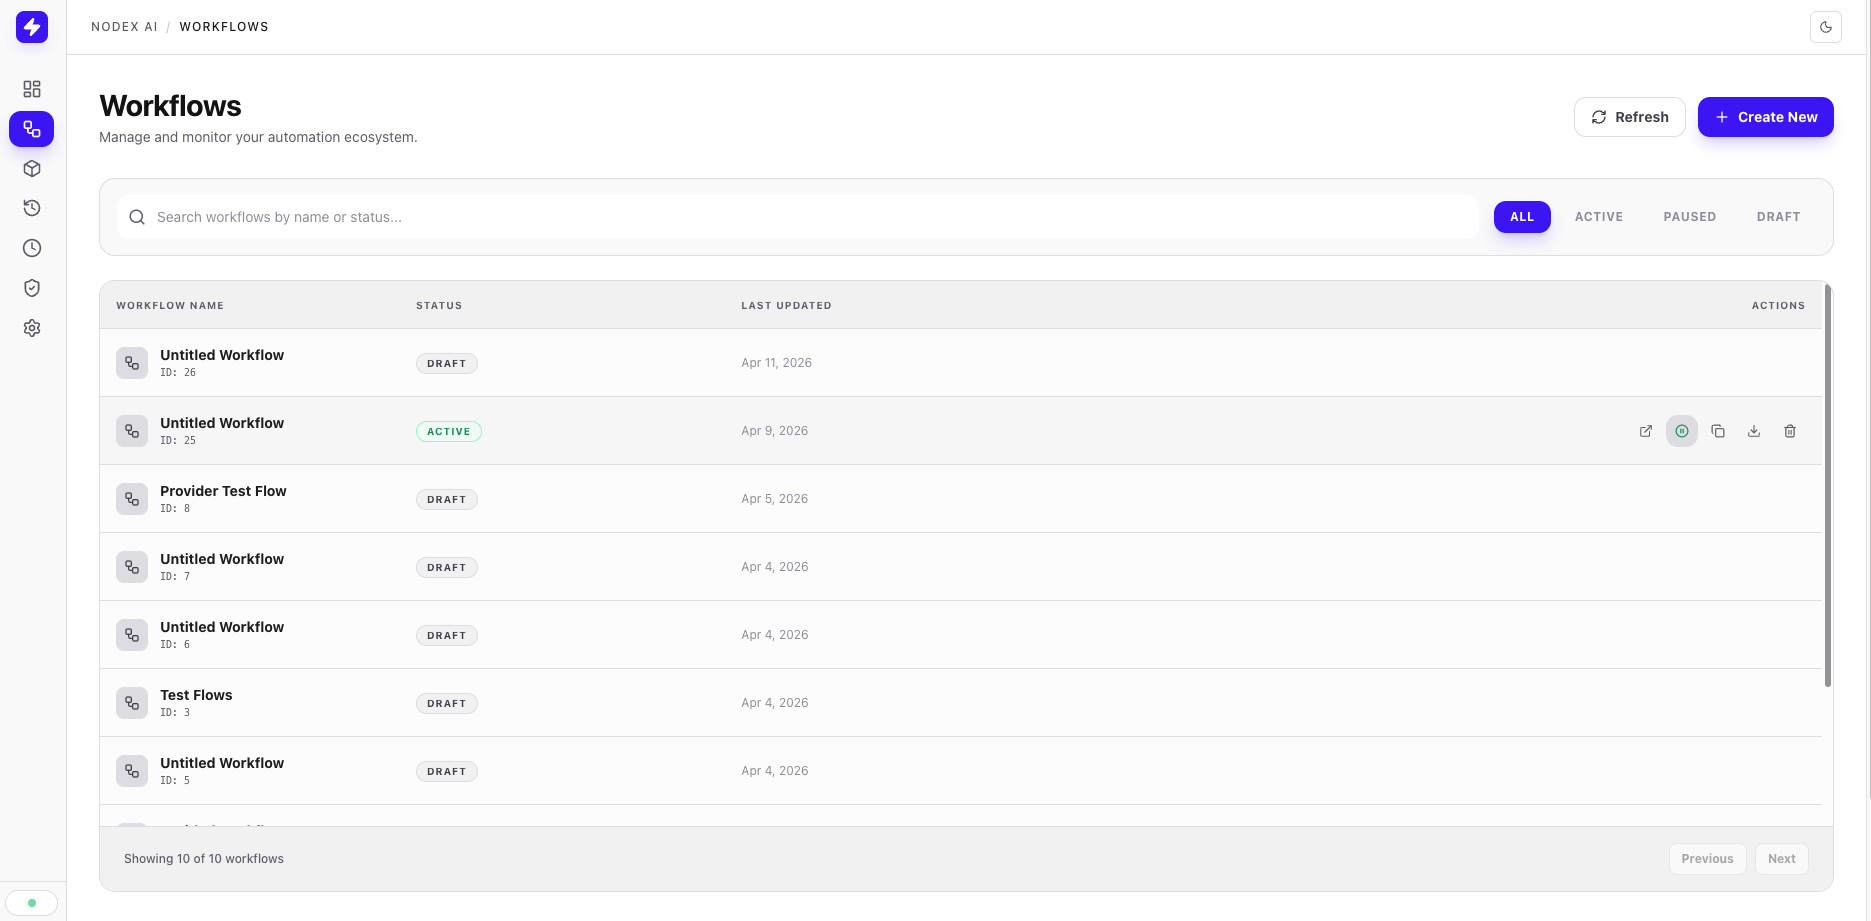Open the dashboard grid icon in sidebar
The width and height of the screenshot is (1871, 921).
pyautogui.click(x=32, y=89)
